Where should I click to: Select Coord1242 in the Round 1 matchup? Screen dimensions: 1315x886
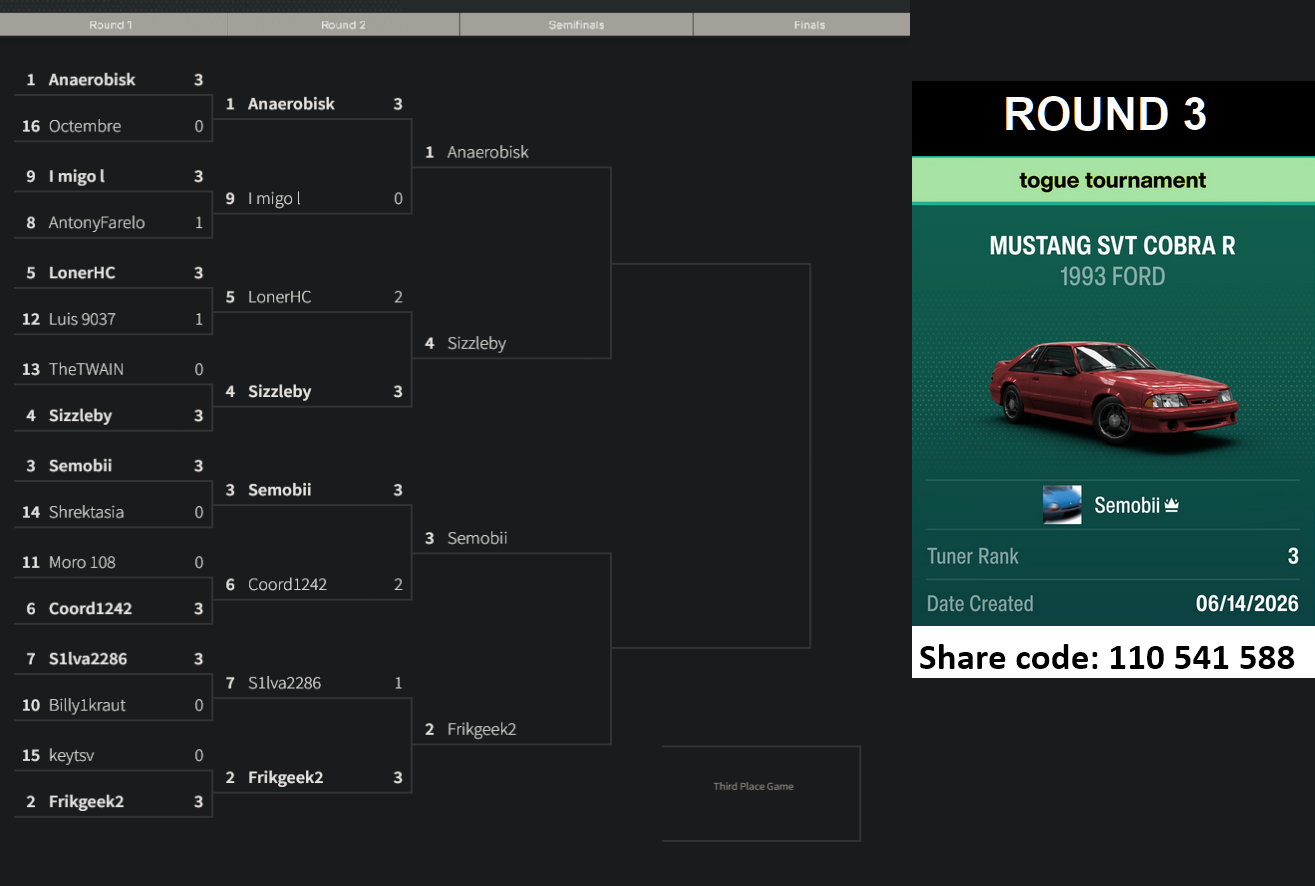pos(90,608)
